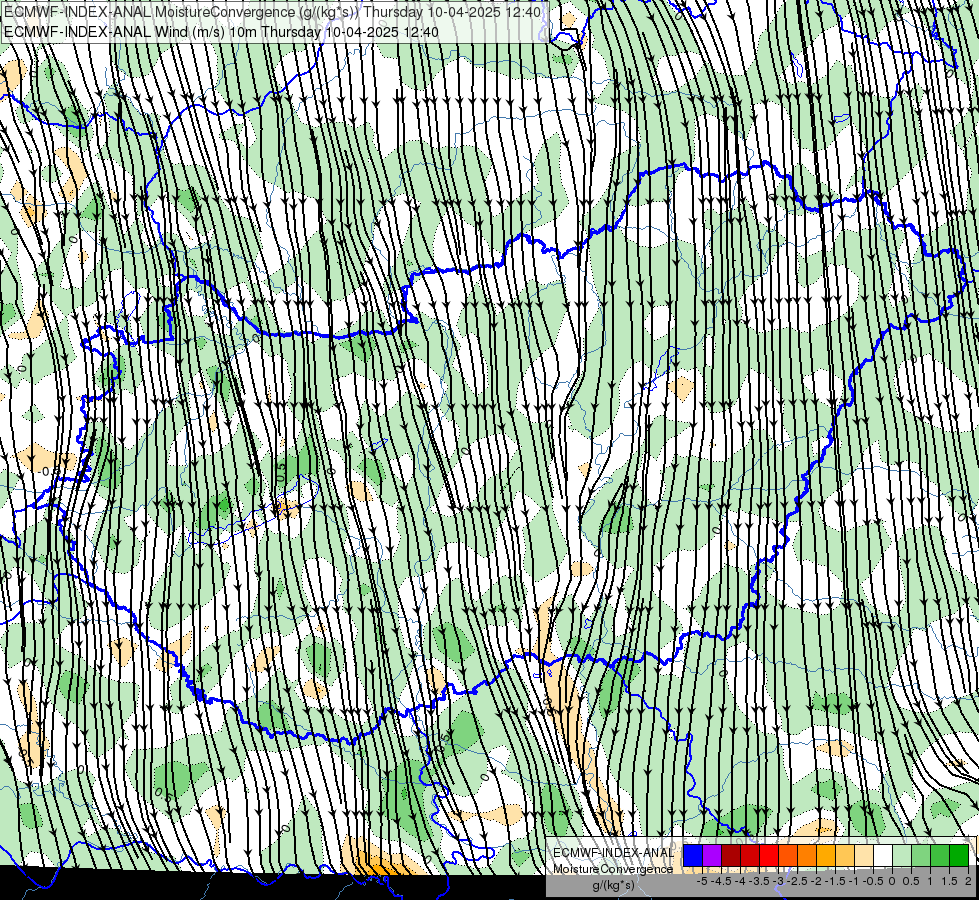Image resolution: width=979 pixels, height=900 pixels.
Task: Select the dark red swatch between -4.5 and -4
Action: (731, 856)
